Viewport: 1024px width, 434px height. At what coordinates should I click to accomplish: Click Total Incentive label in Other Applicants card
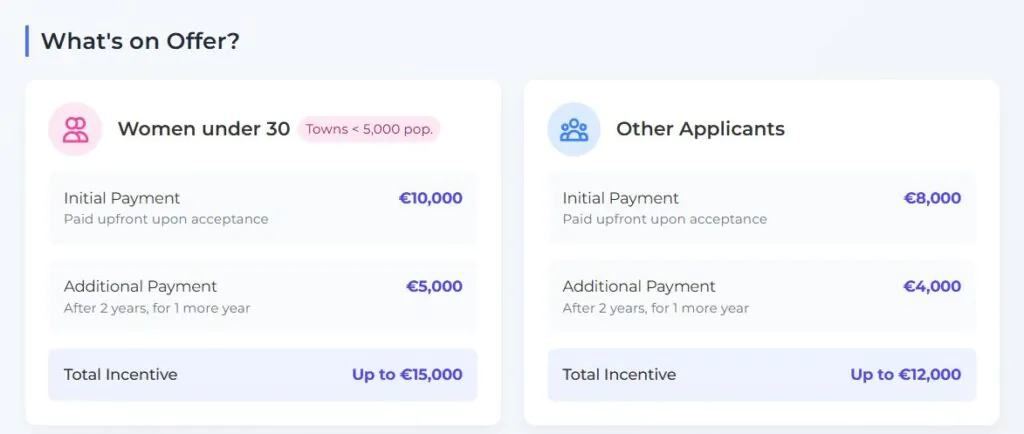tap(619, 375)
